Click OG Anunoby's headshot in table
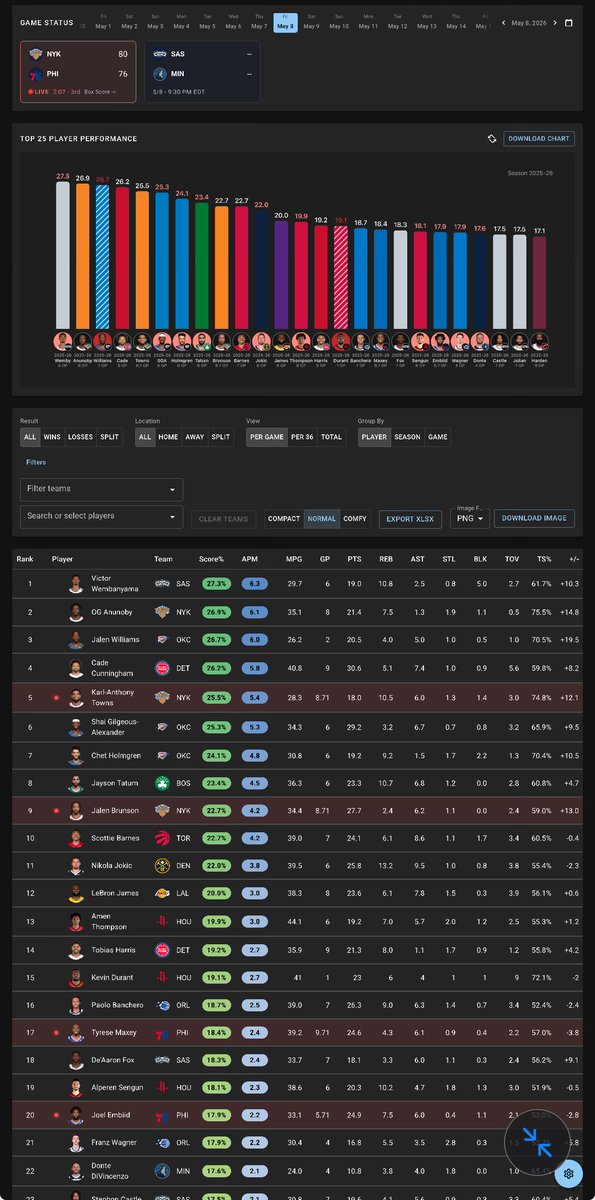This screenshot has width=595, height=1200. [75, 612]
